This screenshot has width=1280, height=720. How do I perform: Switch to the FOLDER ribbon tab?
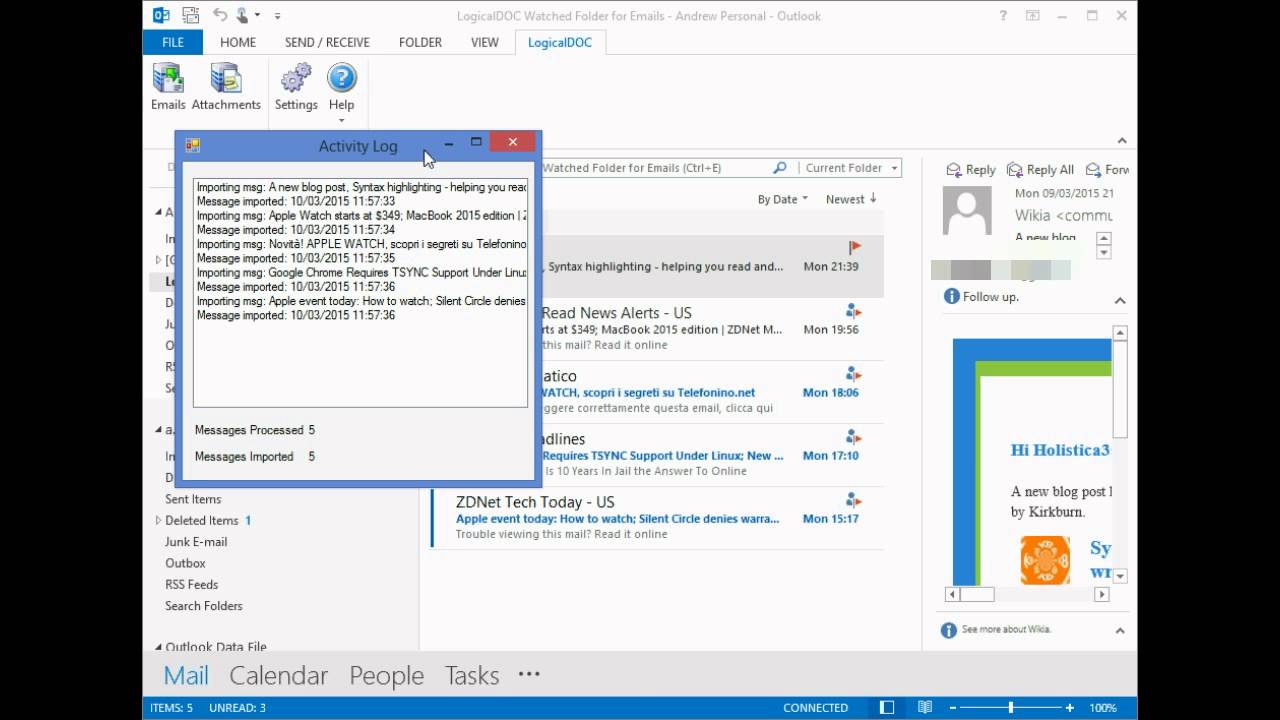(x=420, y=42)
